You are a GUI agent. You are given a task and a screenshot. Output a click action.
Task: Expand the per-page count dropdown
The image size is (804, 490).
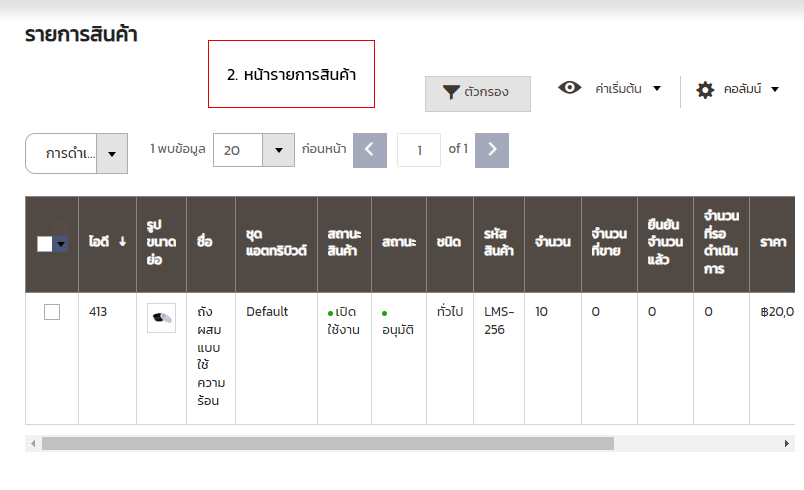(x=278, y=150)
